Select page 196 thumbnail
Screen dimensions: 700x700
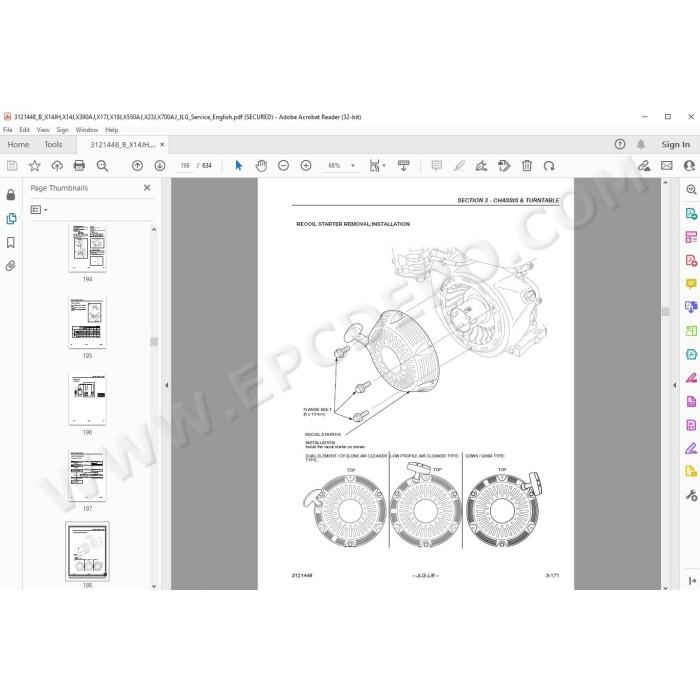(87, 399)
